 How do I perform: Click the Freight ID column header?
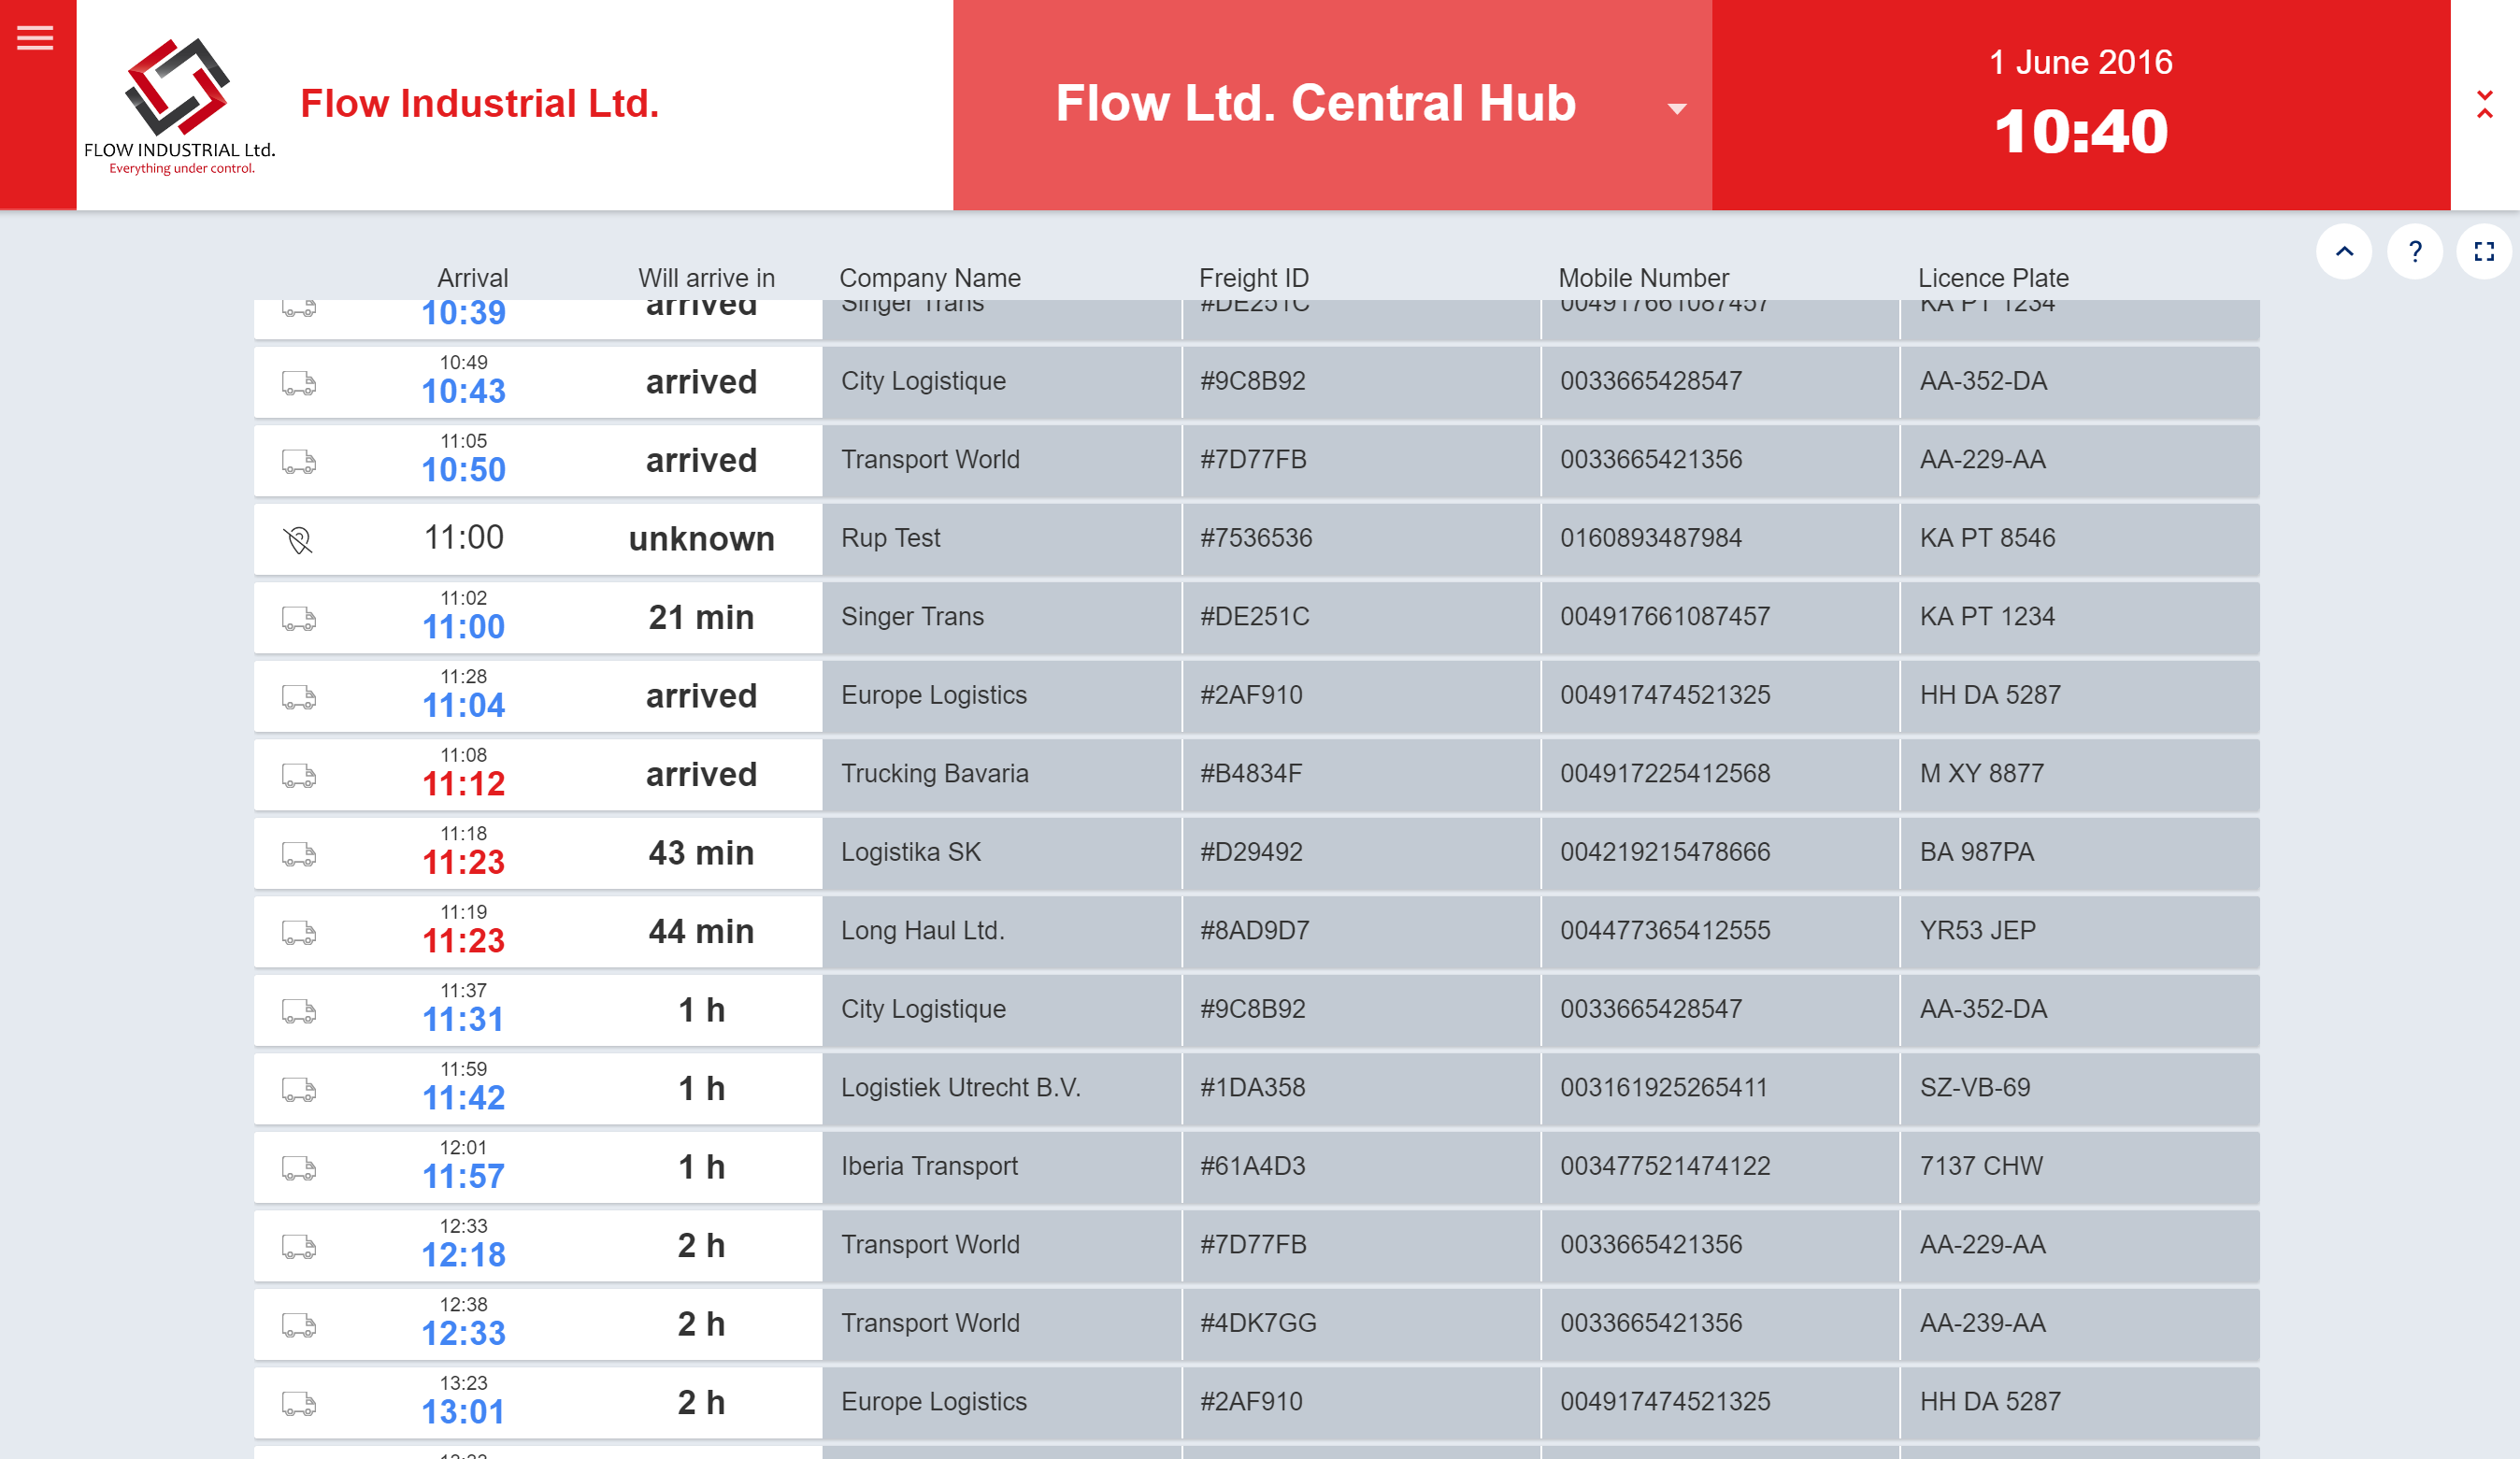(1253, 278)
